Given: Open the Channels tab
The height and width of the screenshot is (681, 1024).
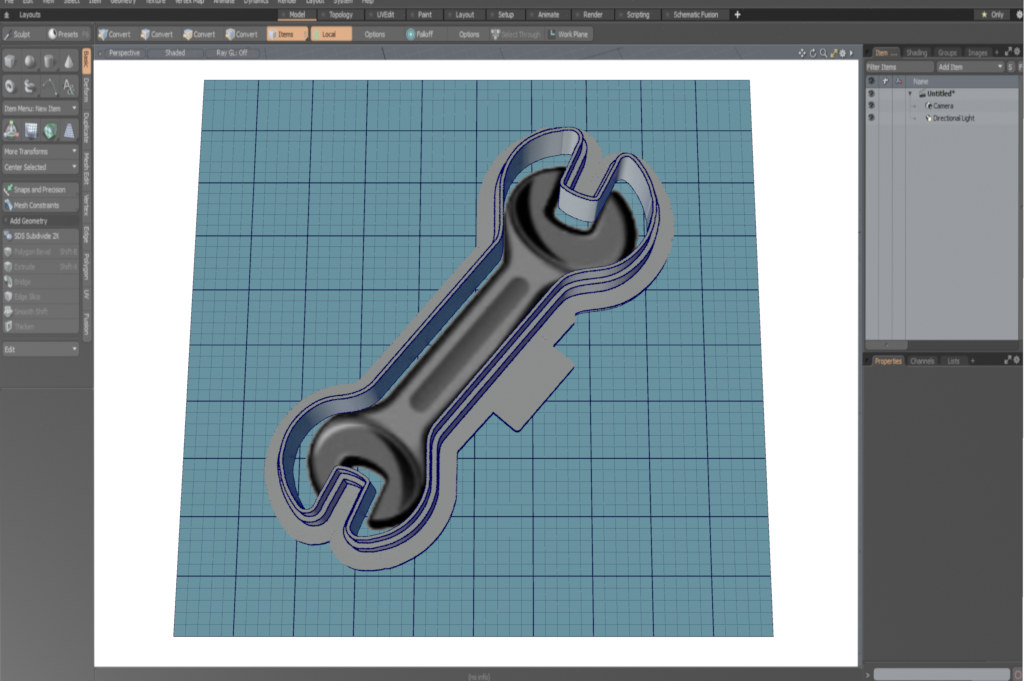Looking at the screenshot, I should tap(922, 360).
